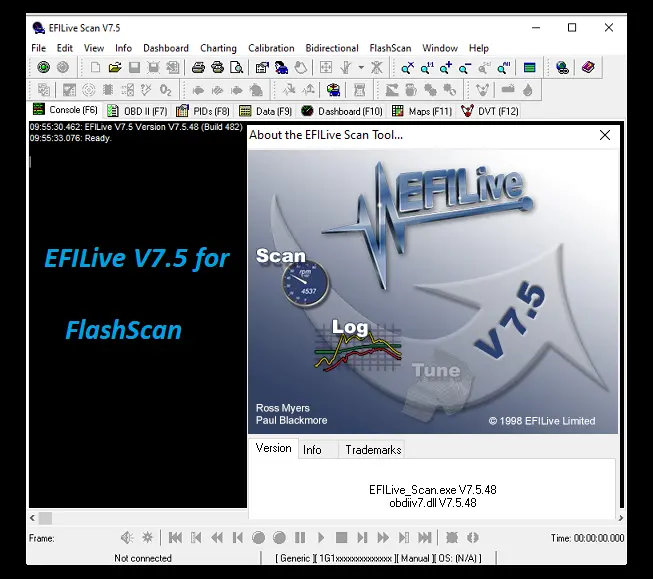Screen dimensions: 653x579
Task: Click the green Connect button in toolbar
Action: 44,67
